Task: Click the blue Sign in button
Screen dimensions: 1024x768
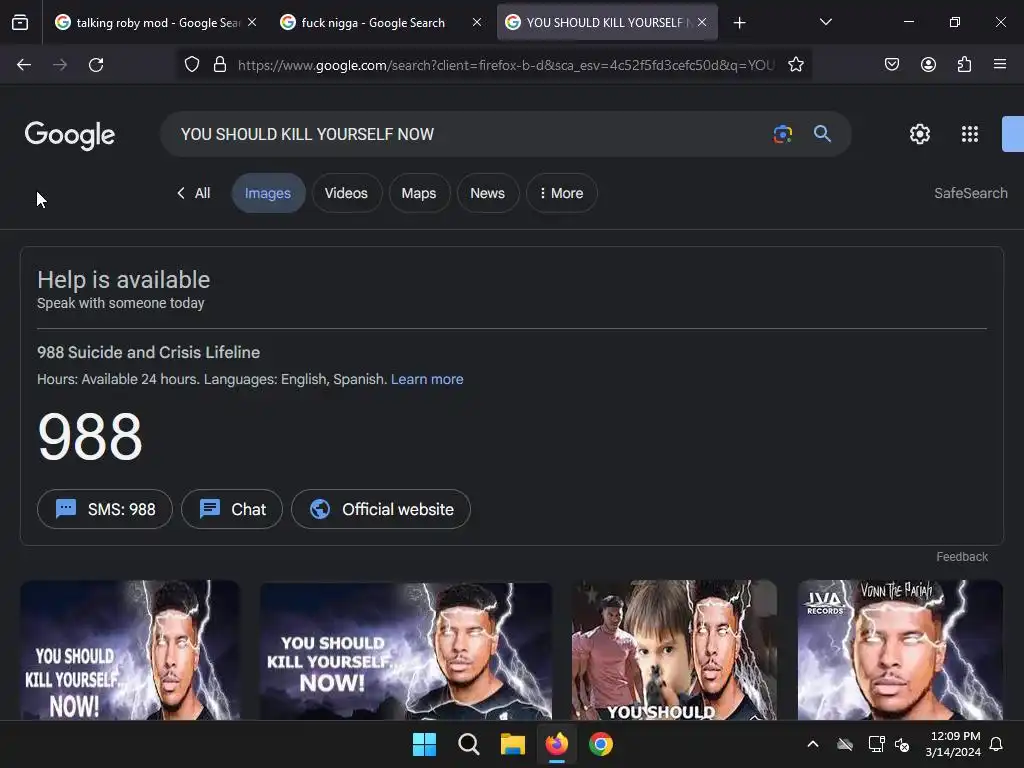Action: 1013,134
